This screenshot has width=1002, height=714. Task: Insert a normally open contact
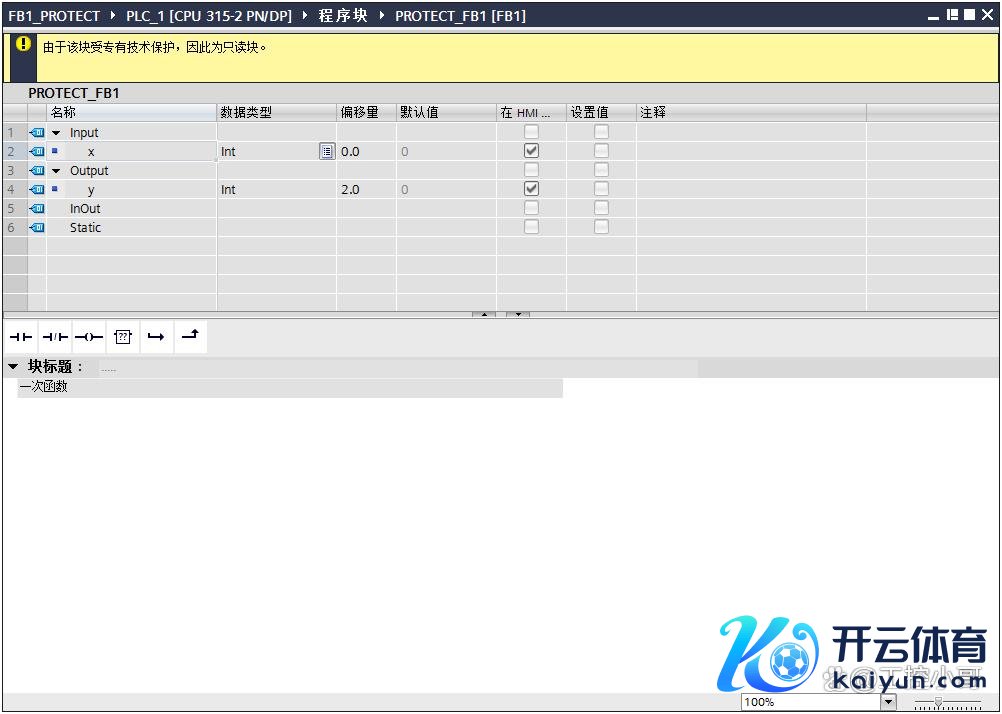[21, 338]
